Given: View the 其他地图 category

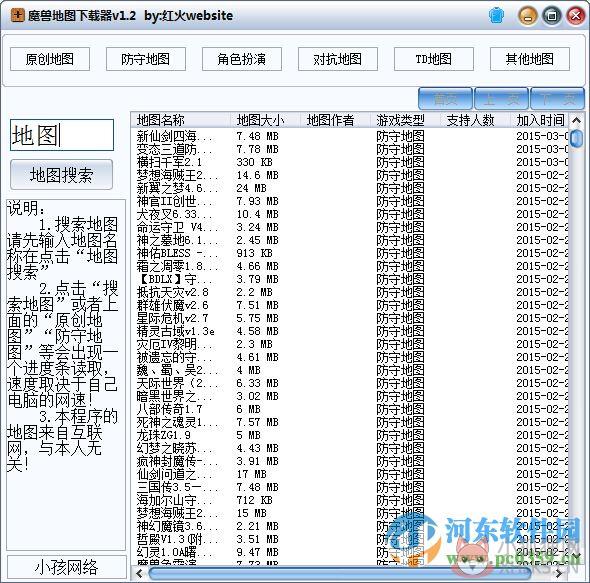Looking at the screenshot, I should [x=529, y=59].
